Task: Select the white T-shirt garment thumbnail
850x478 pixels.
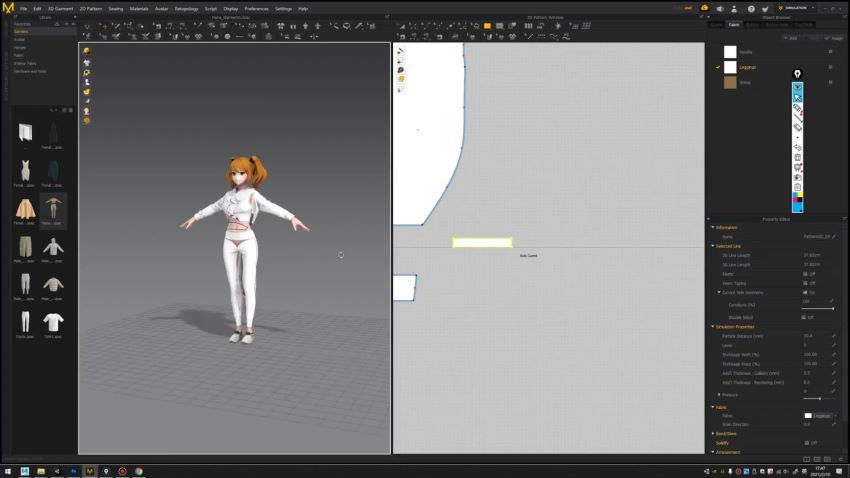Action: pyautogui.click(x=53, y=322)
